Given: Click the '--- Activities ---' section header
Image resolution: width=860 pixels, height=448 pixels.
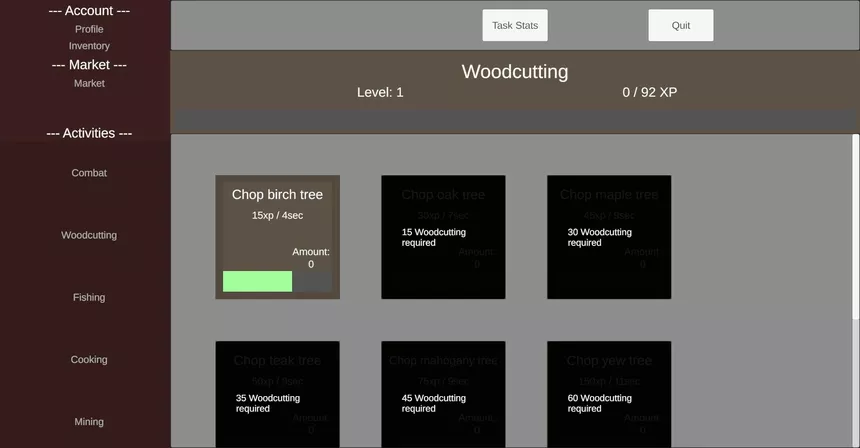Looking at the screenshot, I should click(x=89, y=133).
